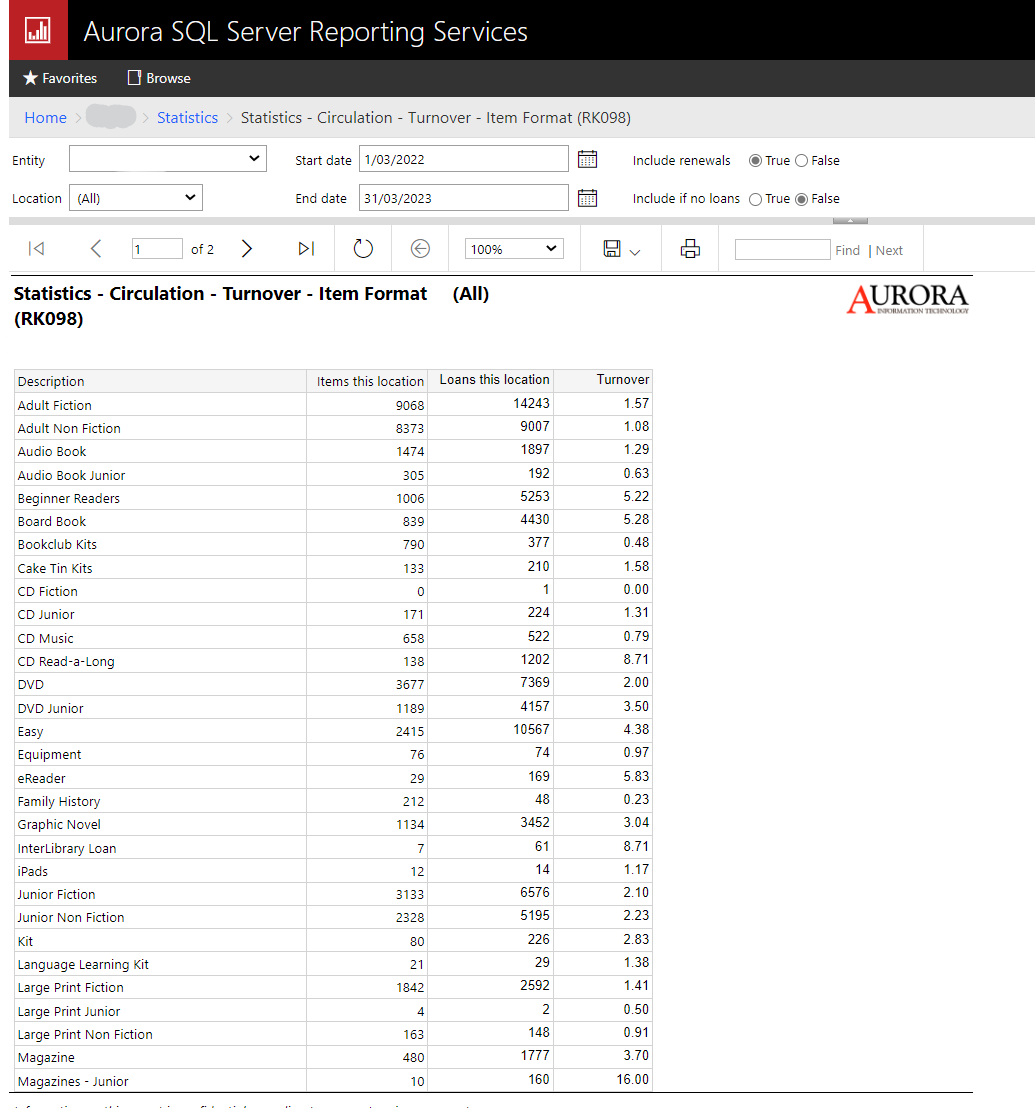Select the Beginner Readers row label

(x=69, y=499)
